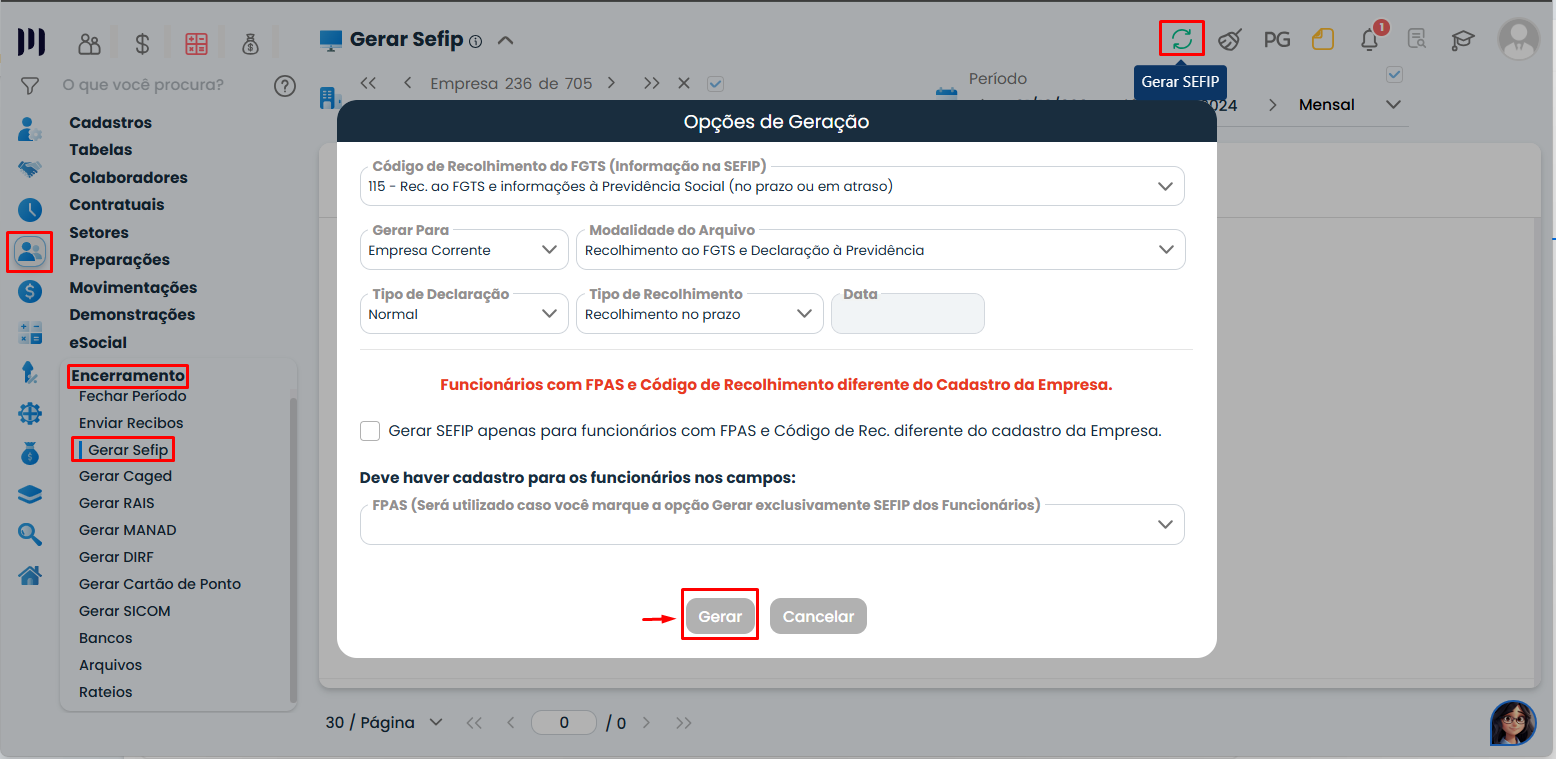Select Gerar RAIS in the submenu

click(x=117, y=503)
